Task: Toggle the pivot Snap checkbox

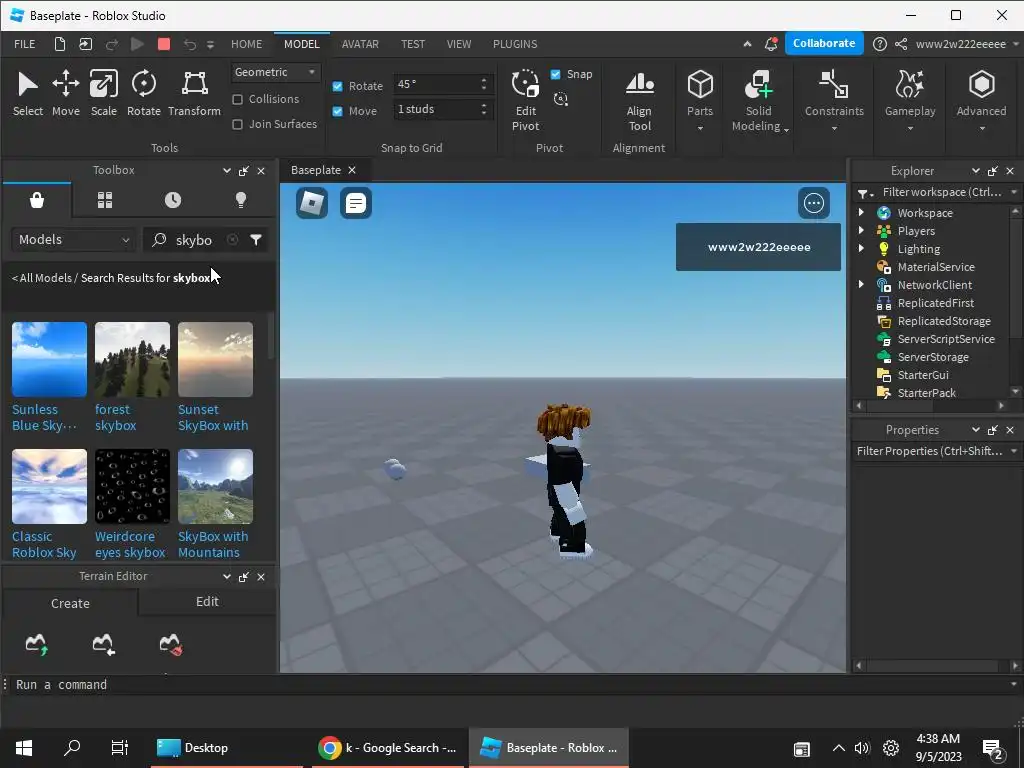Action: coord(556,74)
